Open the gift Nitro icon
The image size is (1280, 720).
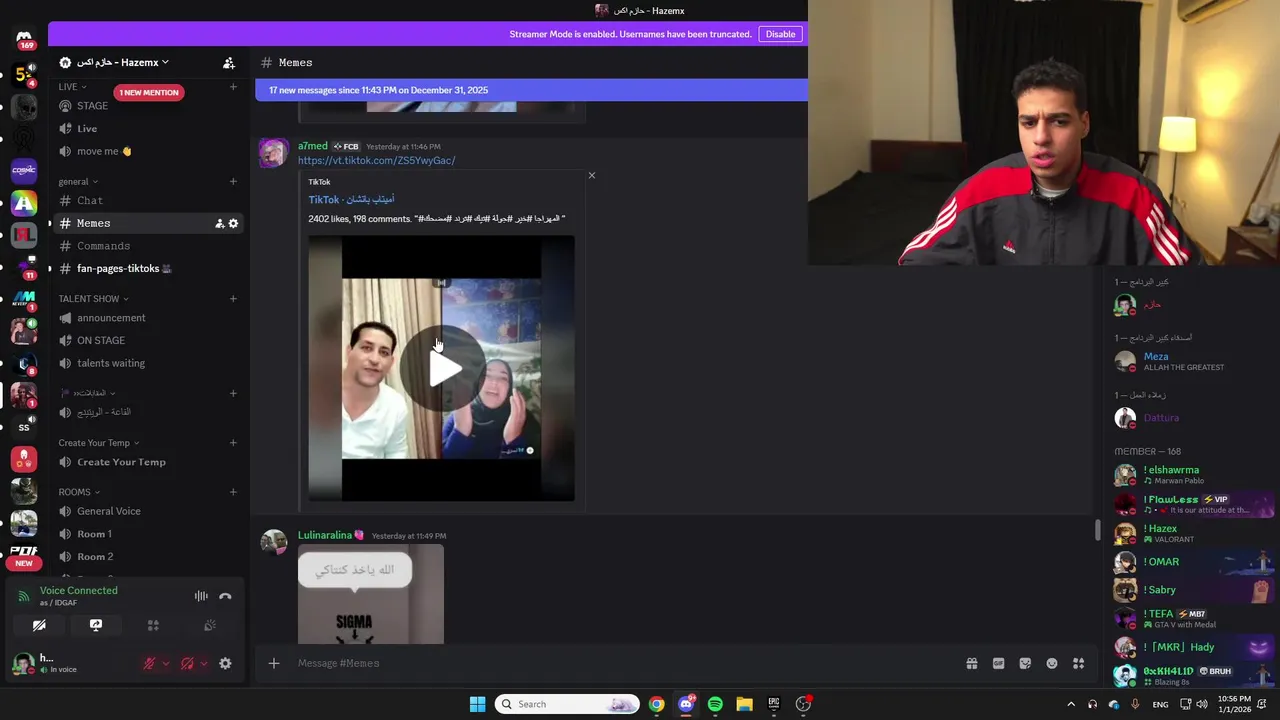coord(971,663)
